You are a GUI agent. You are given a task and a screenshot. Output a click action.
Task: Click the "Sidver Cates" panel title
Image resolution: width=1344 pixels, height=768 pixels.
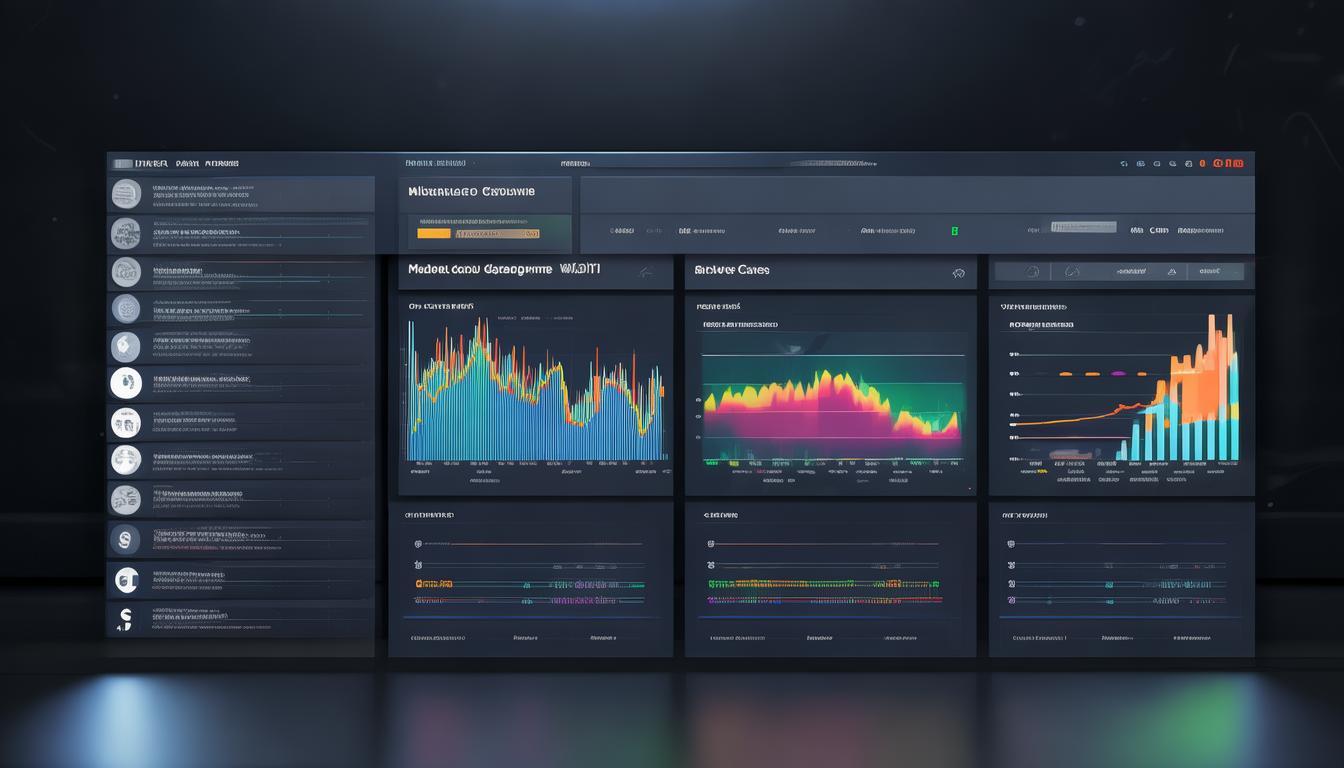point(732,270)
